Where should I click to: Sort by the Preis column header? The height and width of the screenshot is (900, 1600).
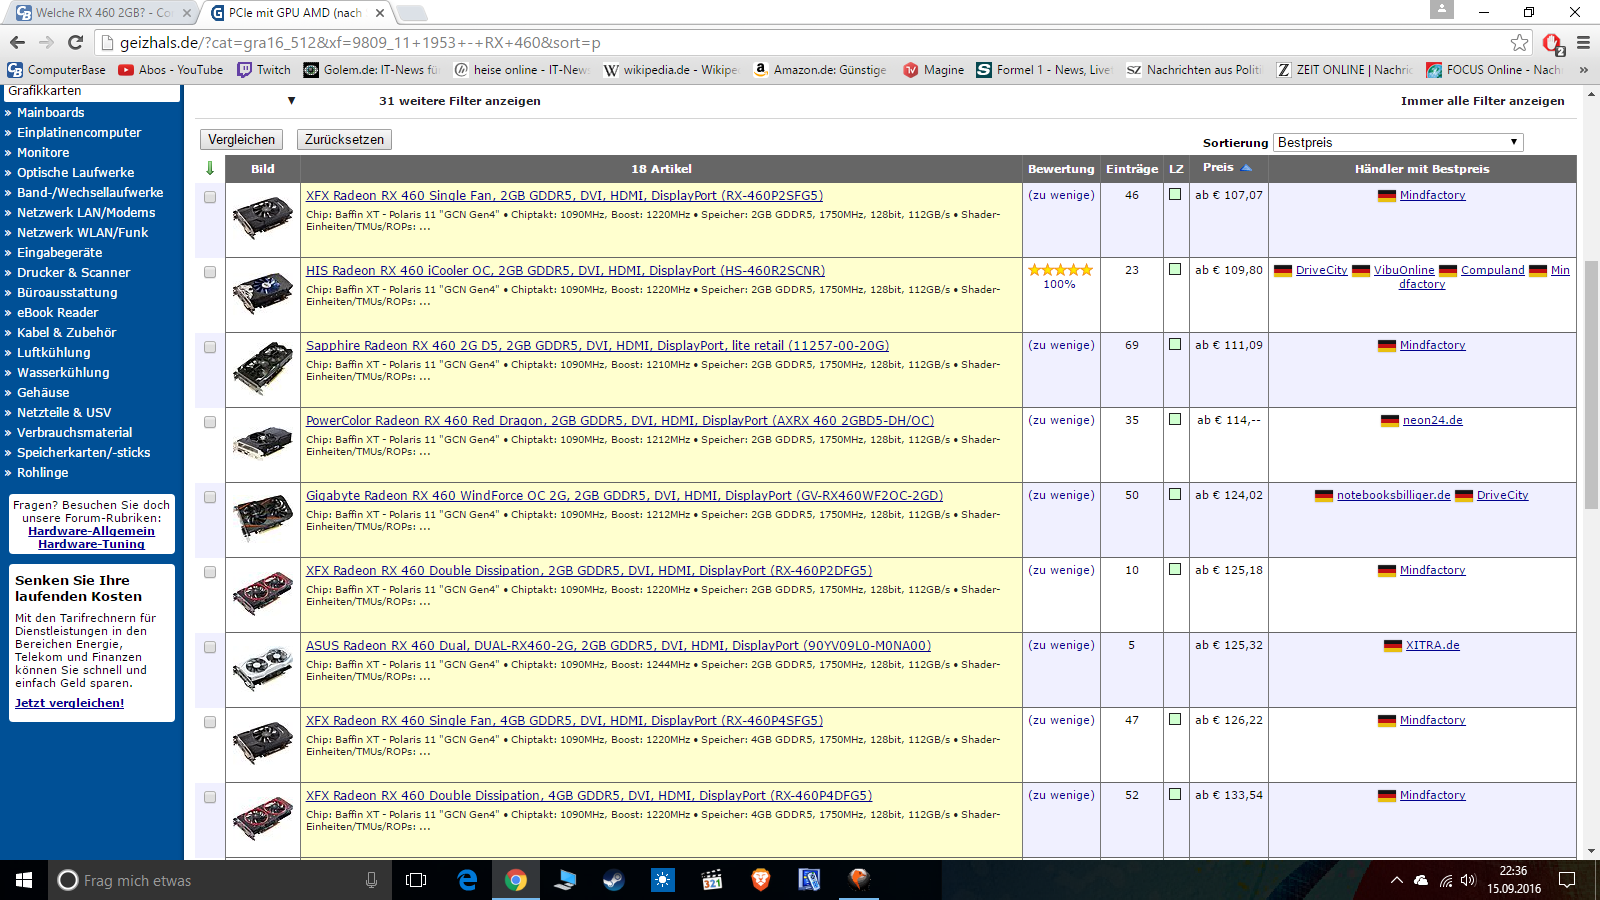[1227, 168]
